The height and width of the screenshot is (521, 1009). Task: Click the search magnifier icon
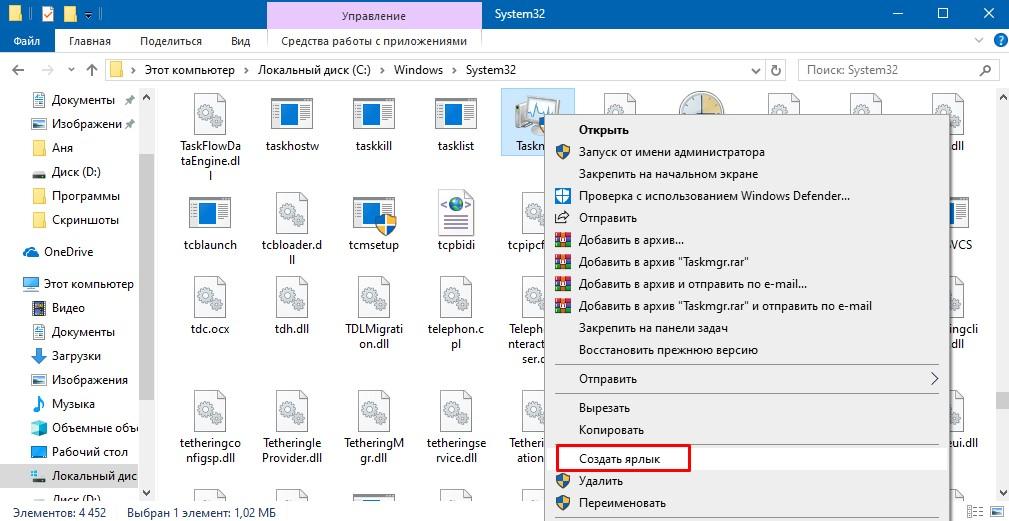tap(985, 70)
